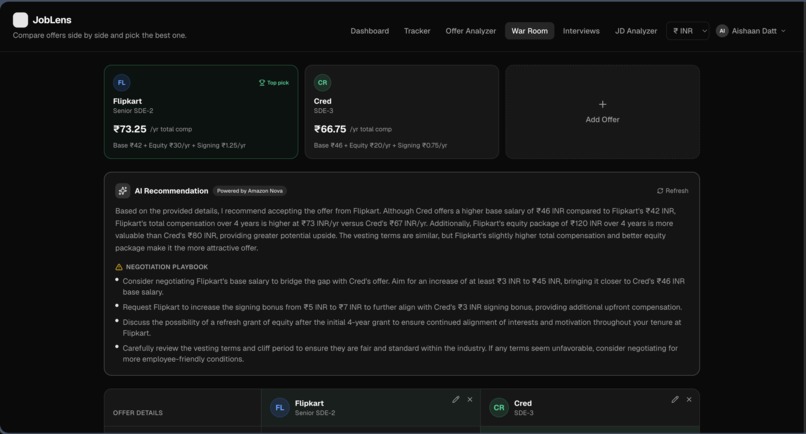This screenshot has height=434, width=806.
Task: Select the War Room tab
Action: [x=529, y=31]
